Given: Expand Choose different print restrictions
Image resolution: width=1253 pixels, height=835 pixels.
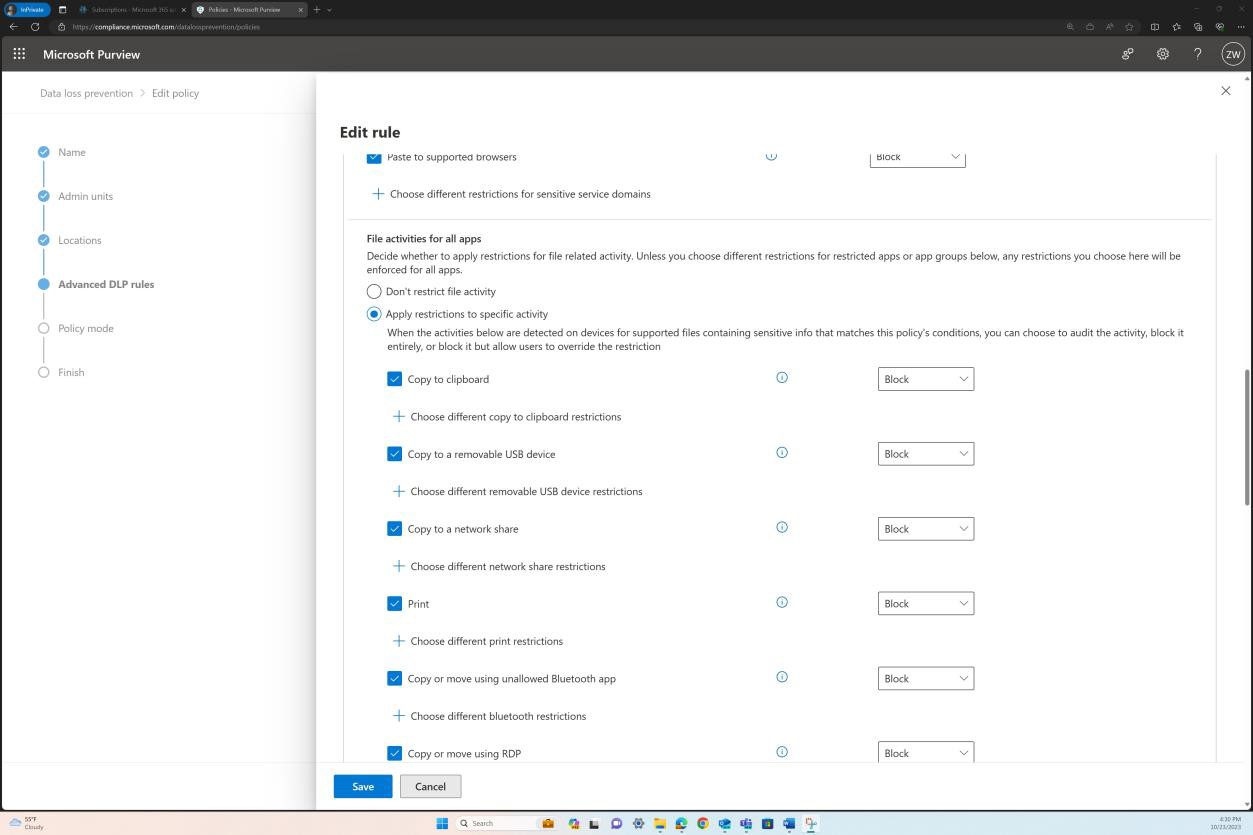Looking at the screenshot, I should 487,640.
